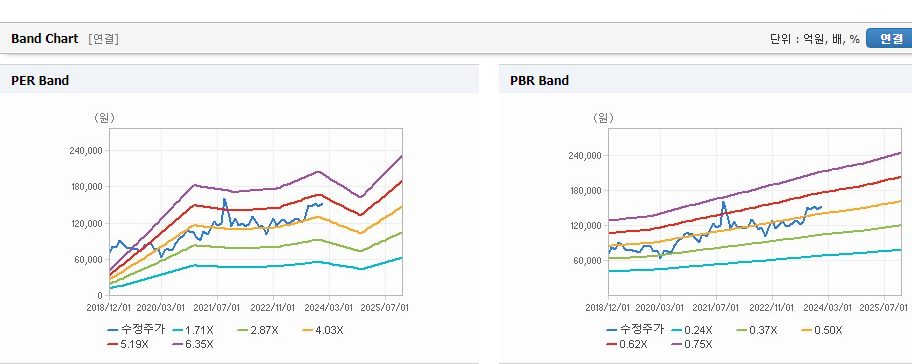
Task: Click the PER Band 2025/07/01 x-axis label
Action: tap(386, 307)
